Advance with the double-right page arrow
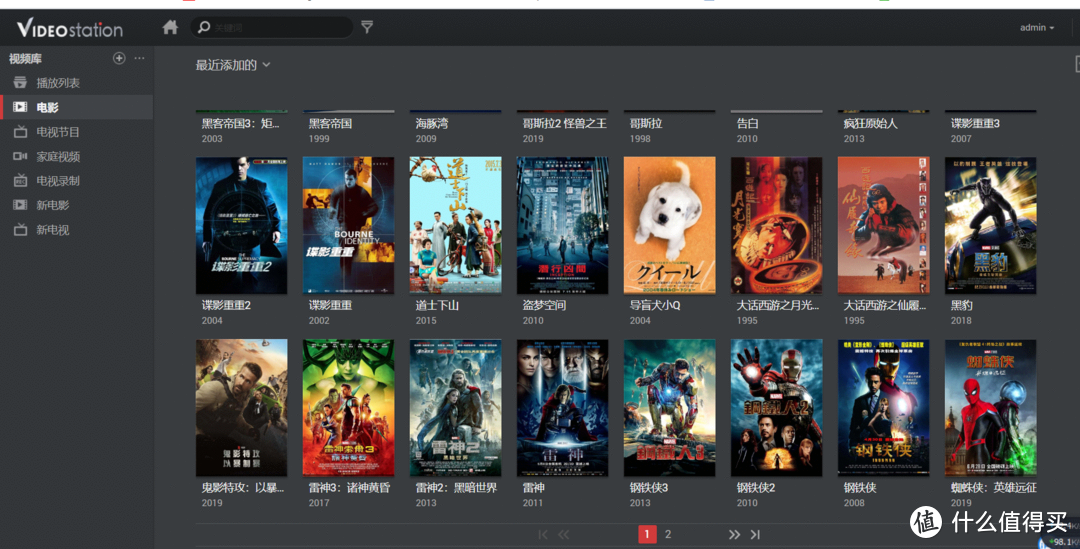The image size is (1080, 549). (x=734, y=535)
